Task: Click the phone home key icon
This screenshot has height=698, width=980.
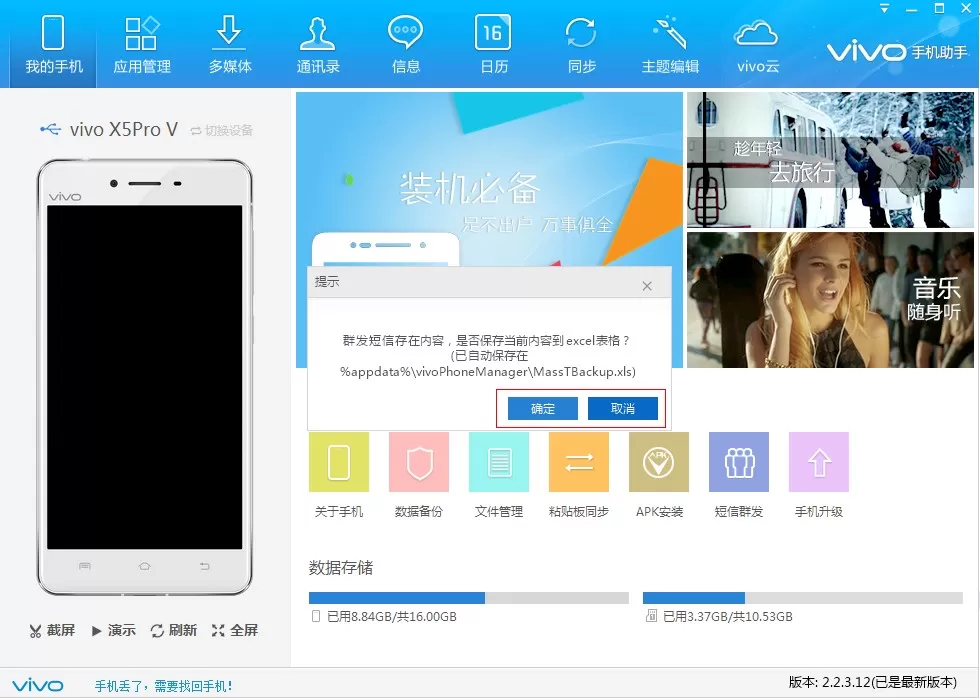Action: pyautogui.click(x=144, y=566)
